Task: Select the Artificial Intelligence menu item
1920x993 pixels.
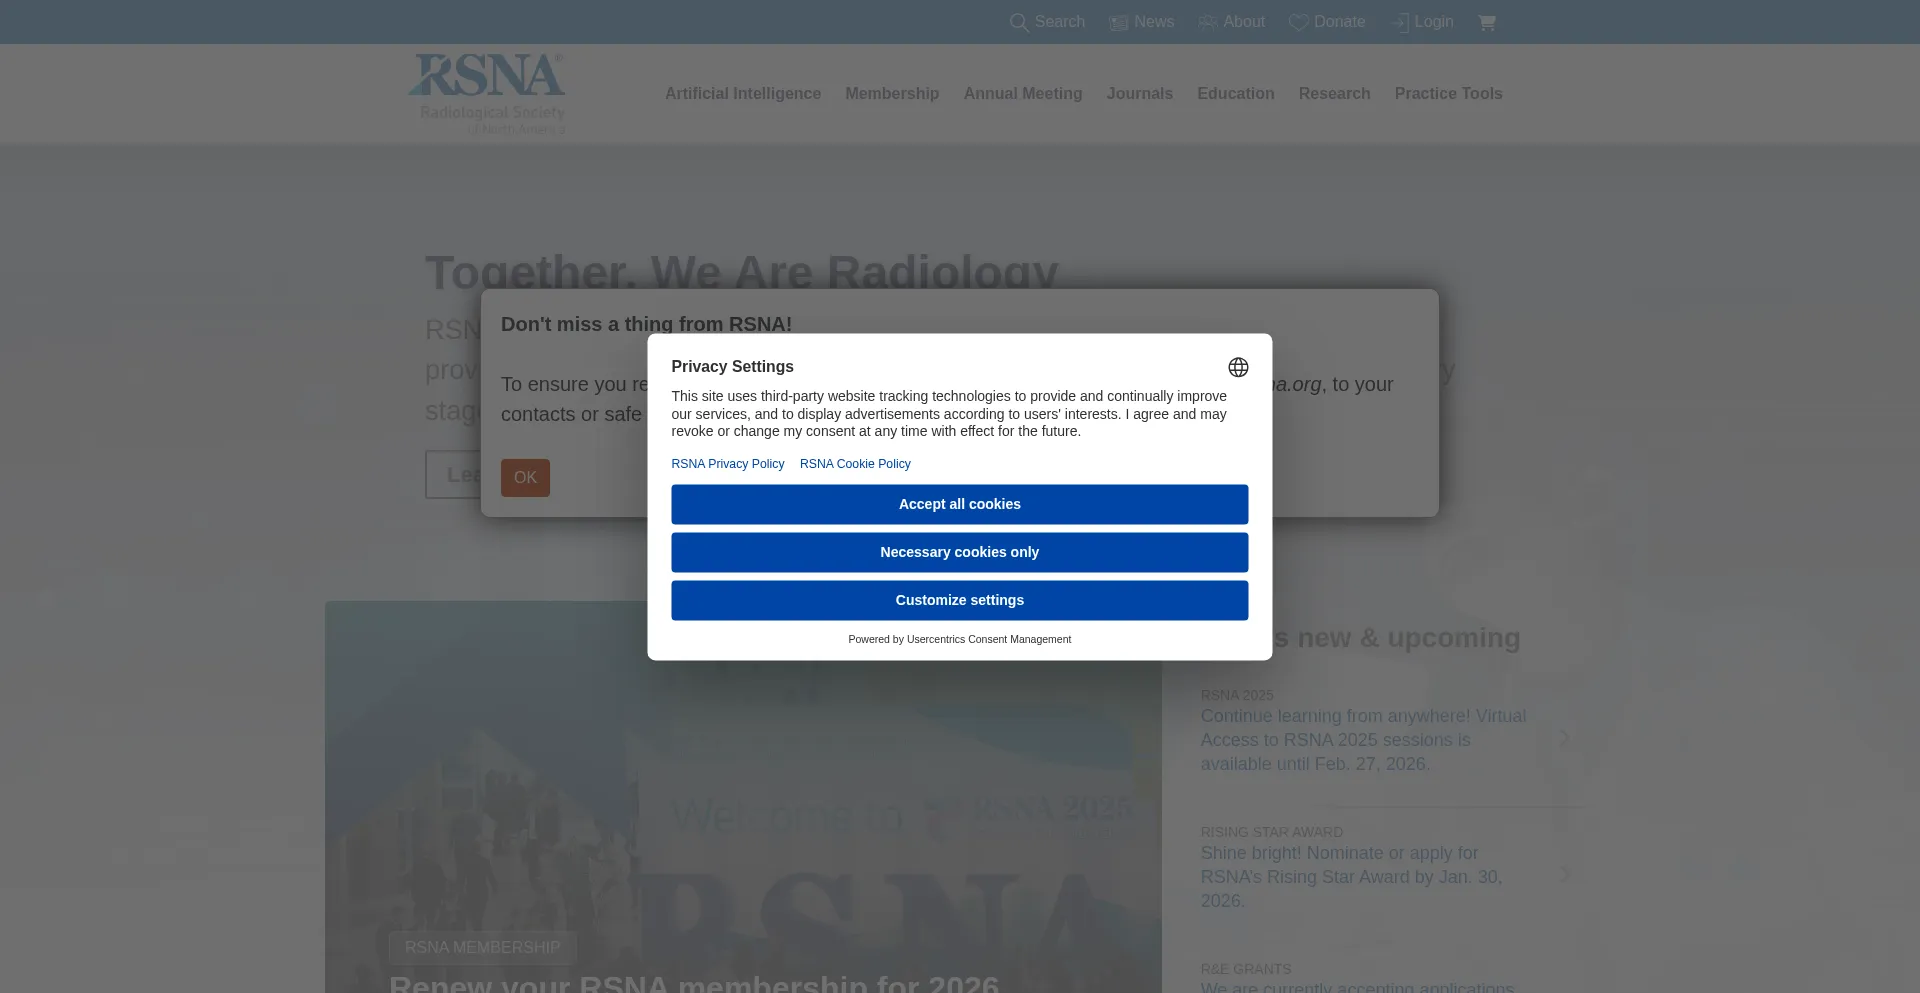Action: 742,93
